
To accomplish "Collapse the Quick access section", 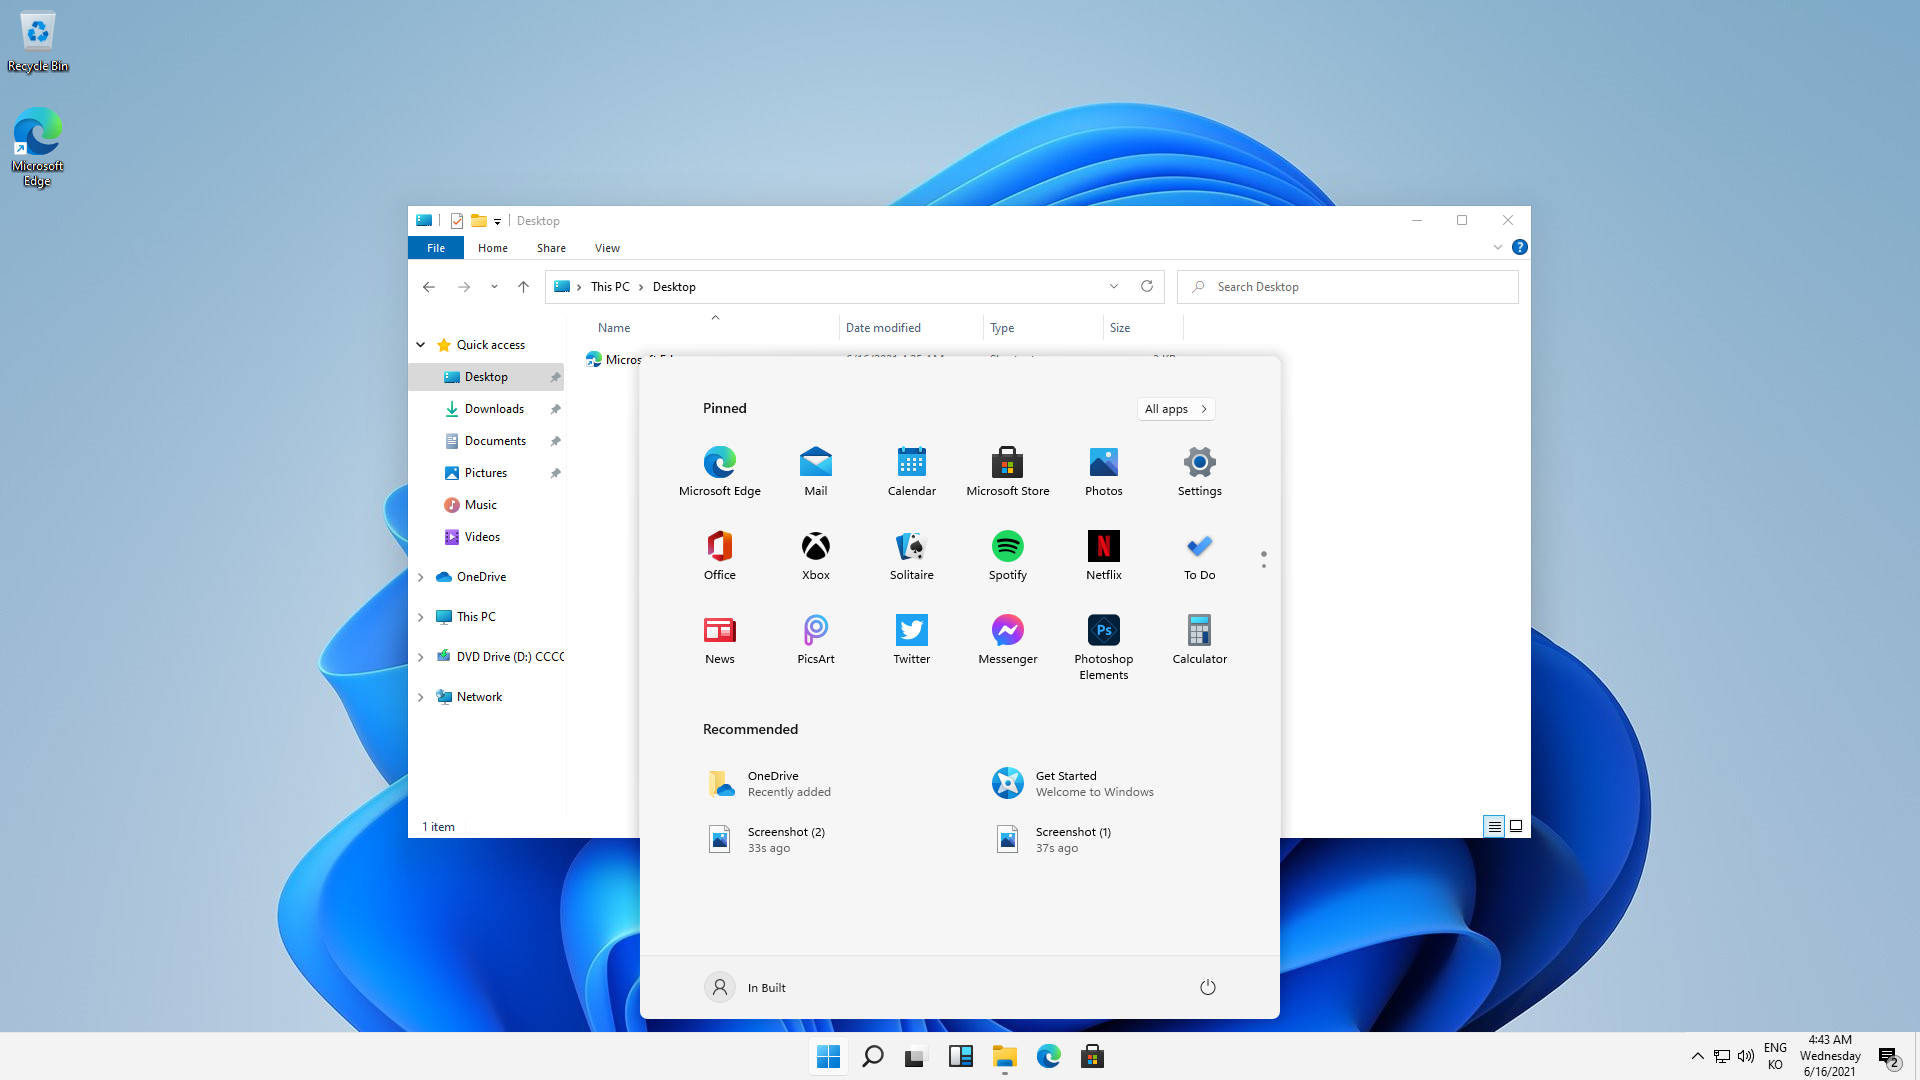I will click(x=421, y=345).
